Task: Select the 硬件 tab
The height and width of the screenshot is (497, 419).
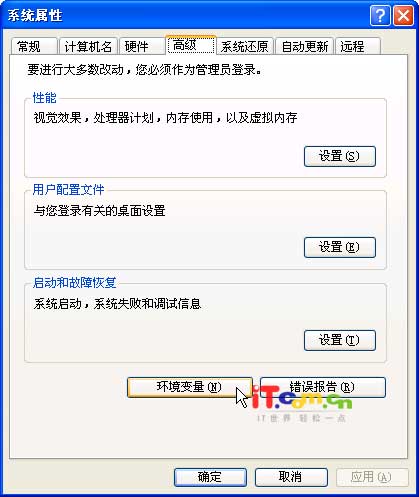Action: pyautogui.click(x=142, y=46)
